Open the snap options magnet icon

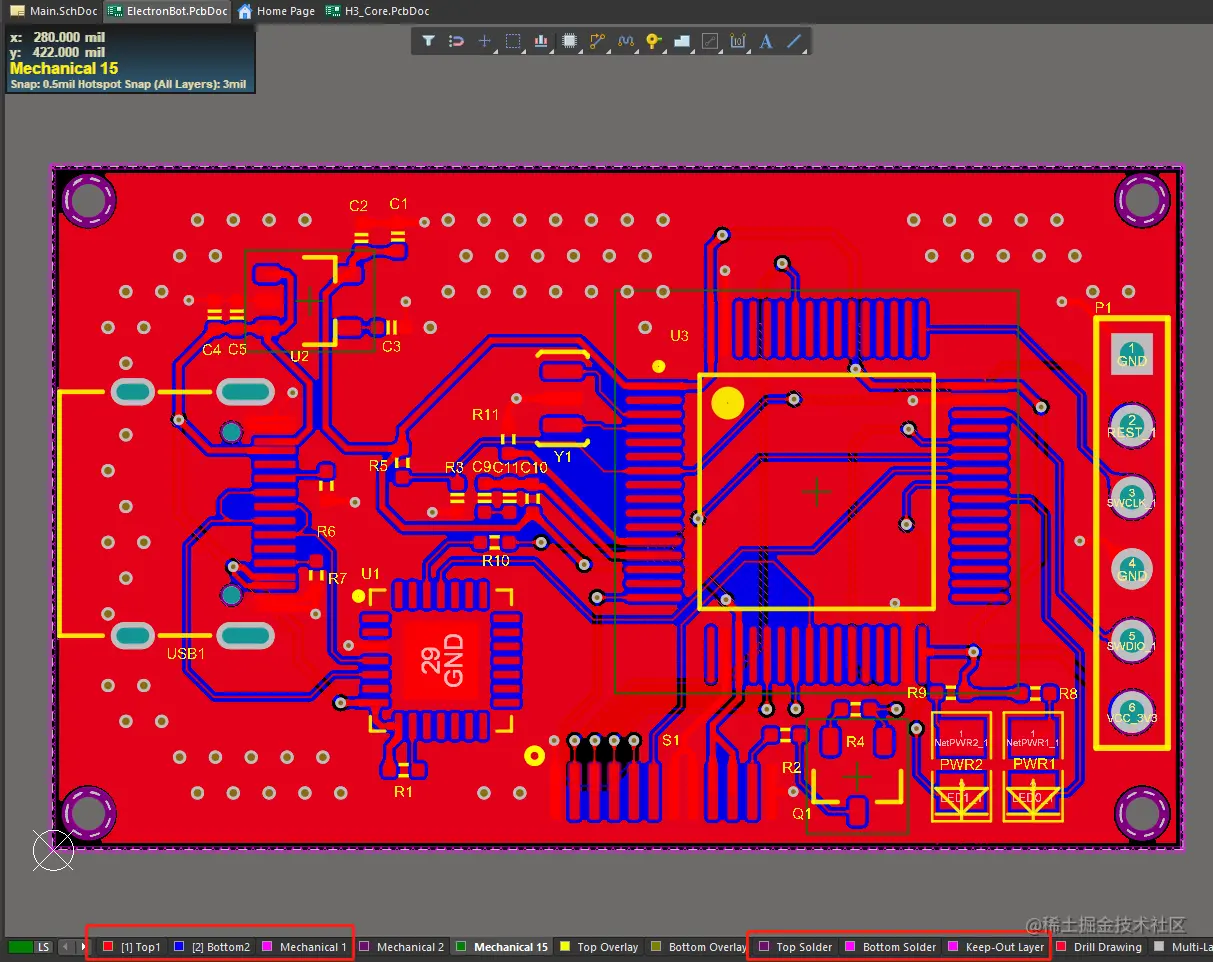click(456, 41)
